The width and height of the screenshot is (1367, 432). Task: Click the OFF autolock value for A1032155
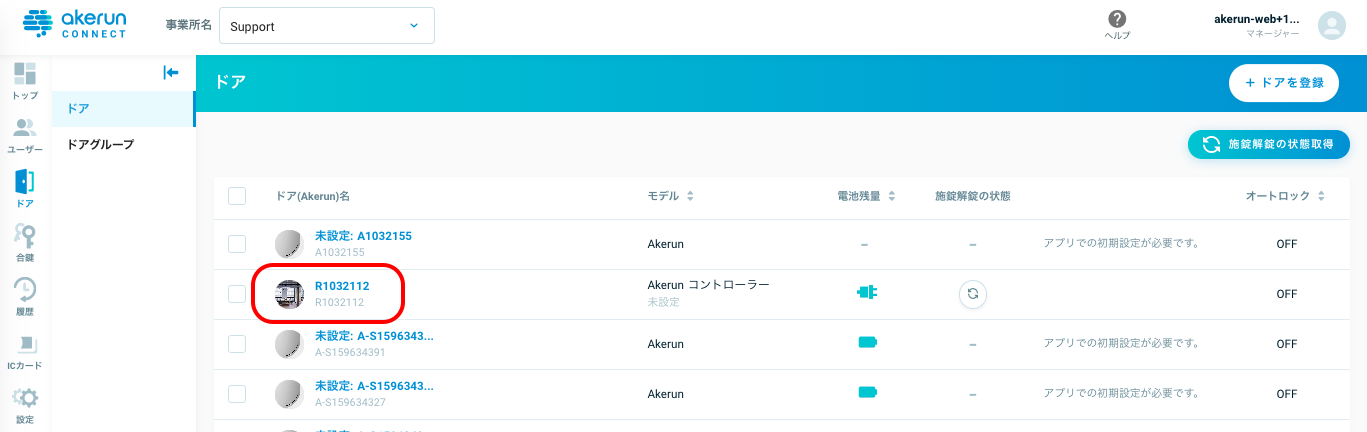point(1286,244)
